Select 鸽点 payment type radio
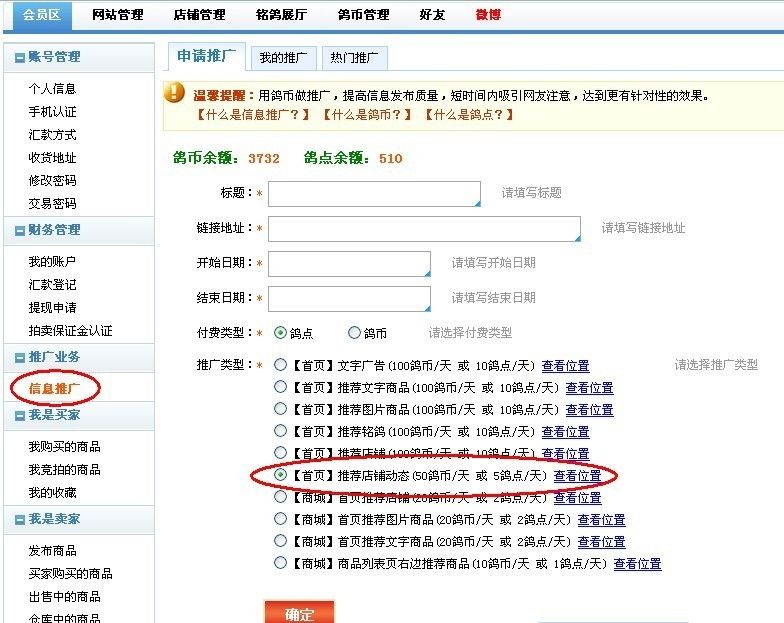 (280, 333)
